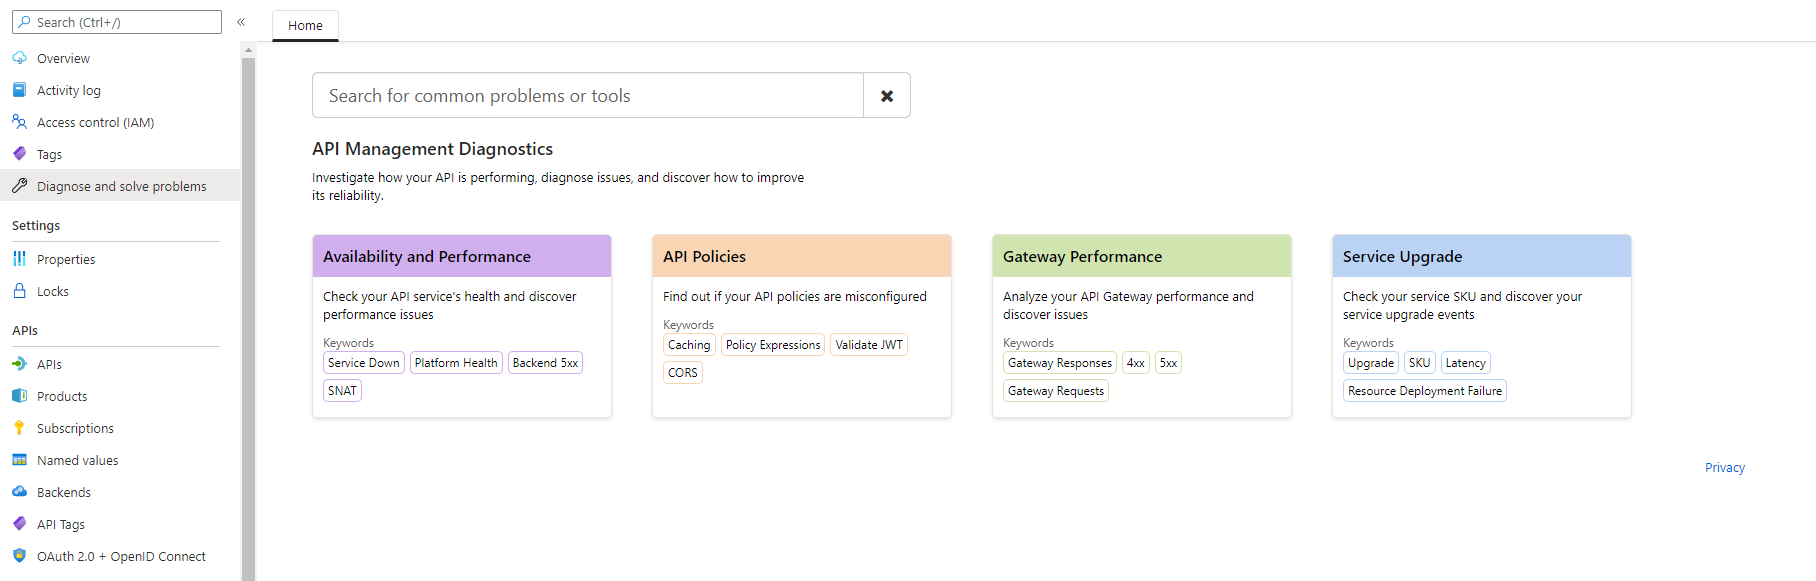Click the APIs arrow icon
The width and height of the screenshot is (1816, 581).
pos(19,364)
